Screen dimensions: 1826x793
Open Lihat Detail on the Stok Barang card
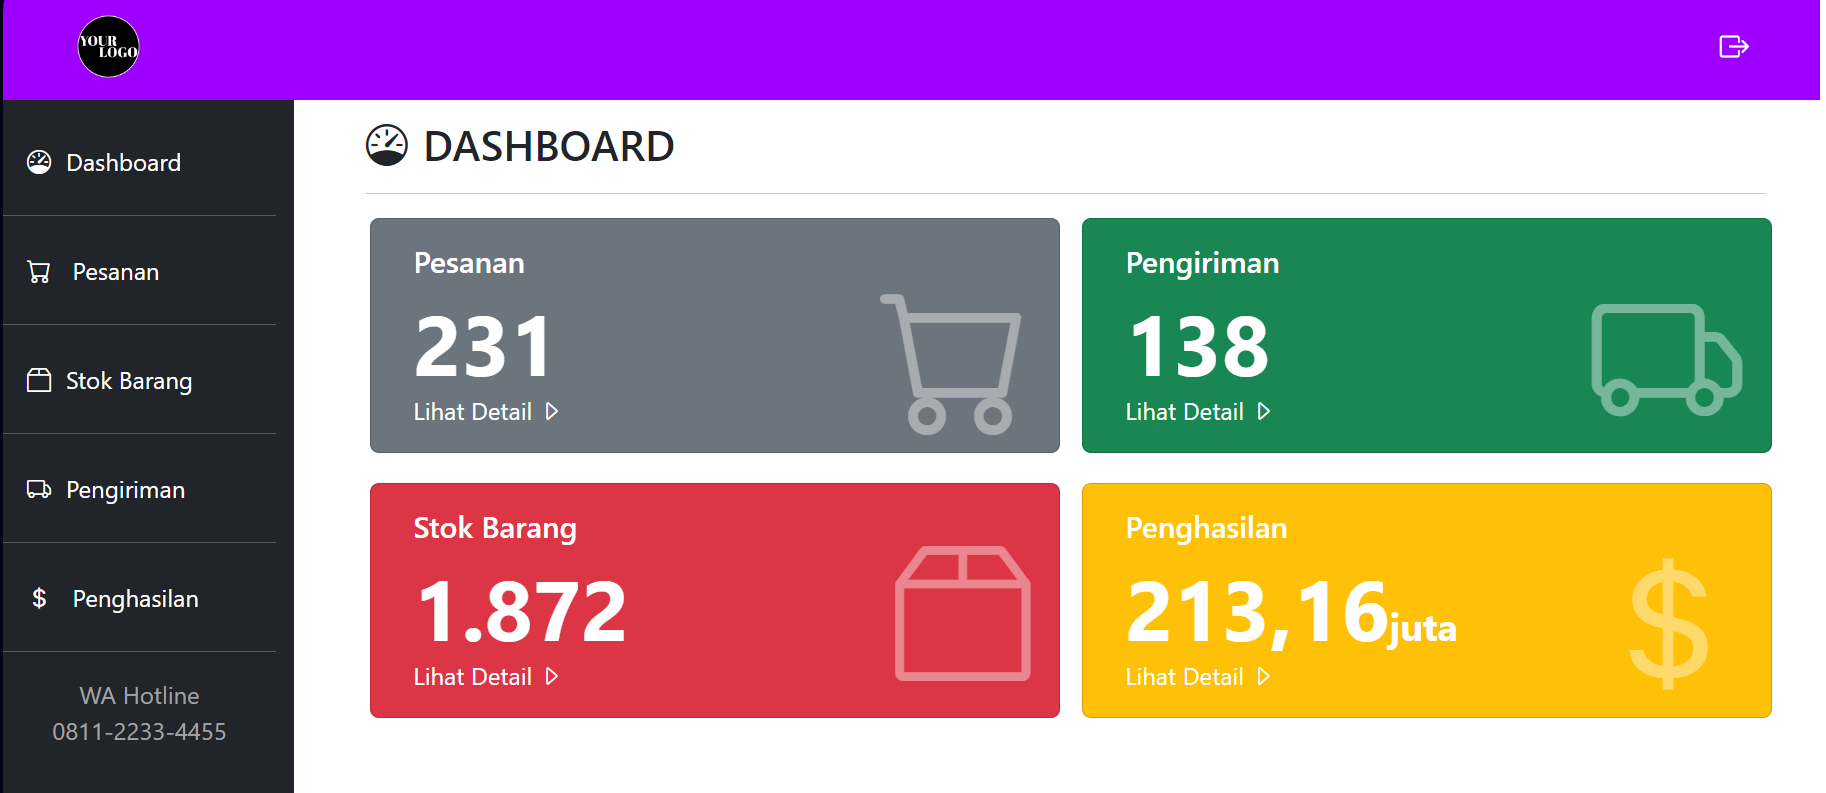coord(486,677)
